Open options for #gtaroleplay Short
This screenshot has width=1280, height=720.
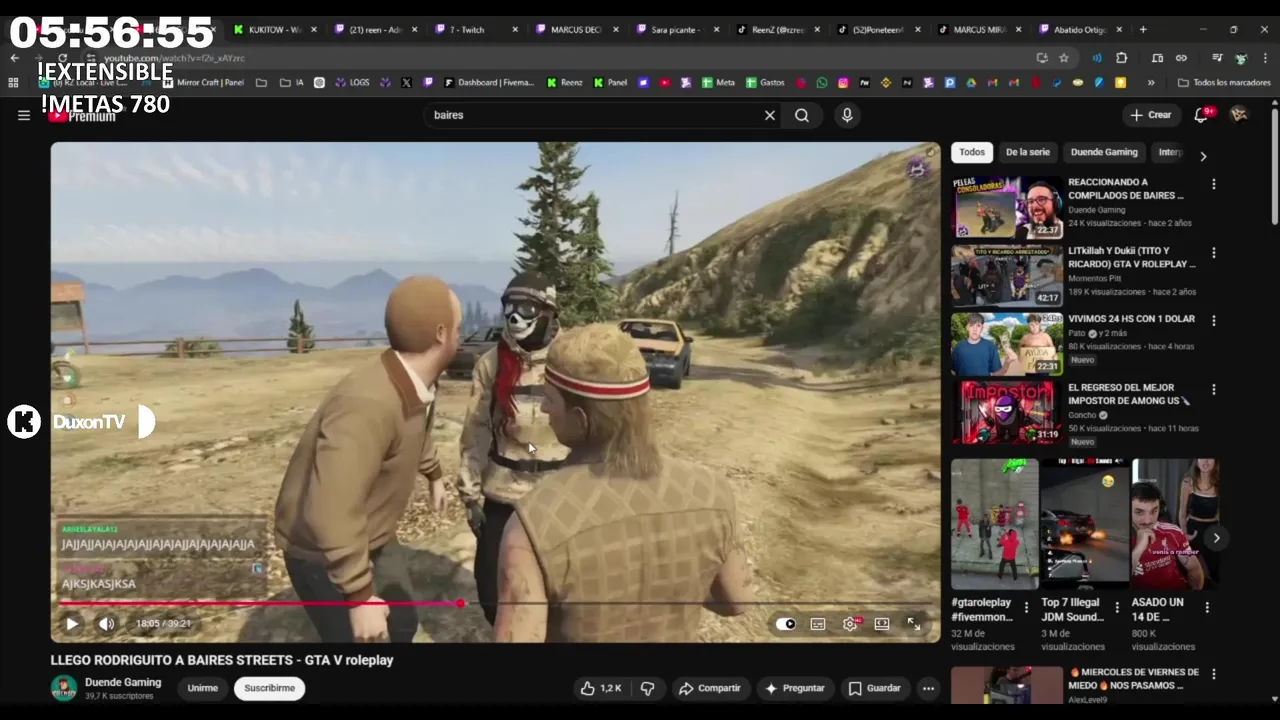tap(1026, 607)
